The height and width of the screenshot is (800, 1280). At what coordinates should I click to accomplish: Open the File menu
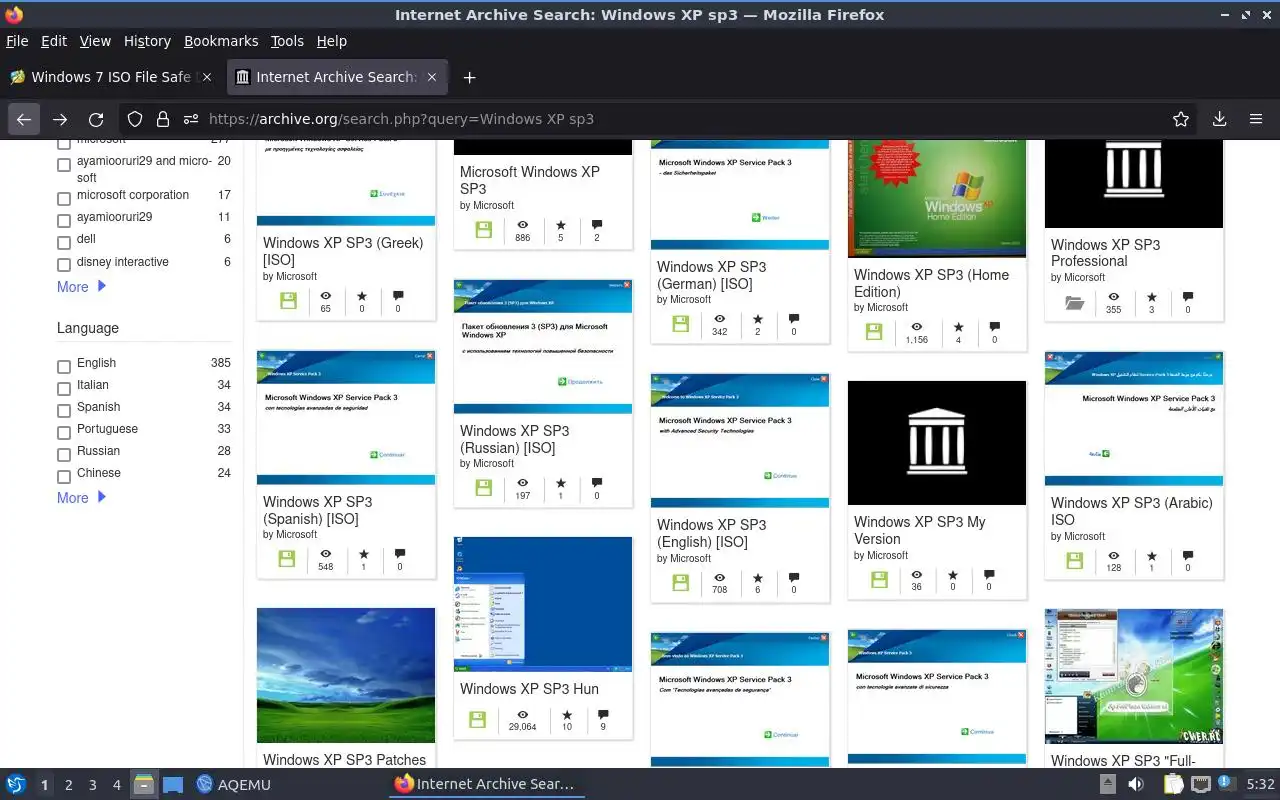click(17, 41)
